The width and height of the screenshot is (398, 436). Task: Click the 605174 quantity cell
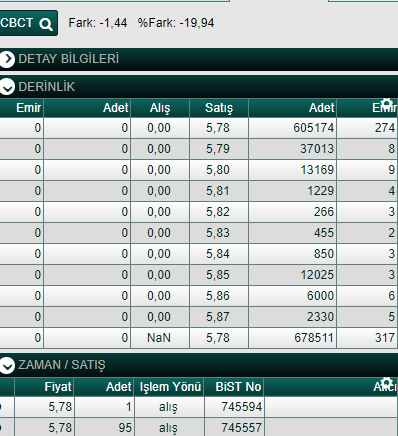point(292,128)
